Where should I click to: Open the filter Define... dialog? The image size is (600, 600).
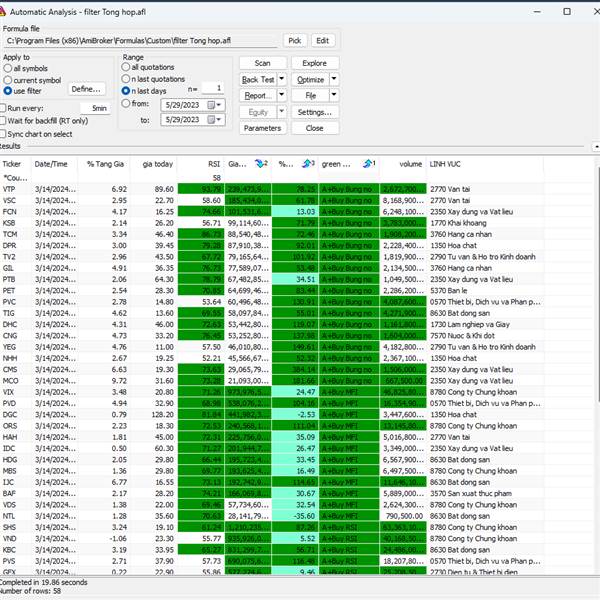[x=87, y=89]
